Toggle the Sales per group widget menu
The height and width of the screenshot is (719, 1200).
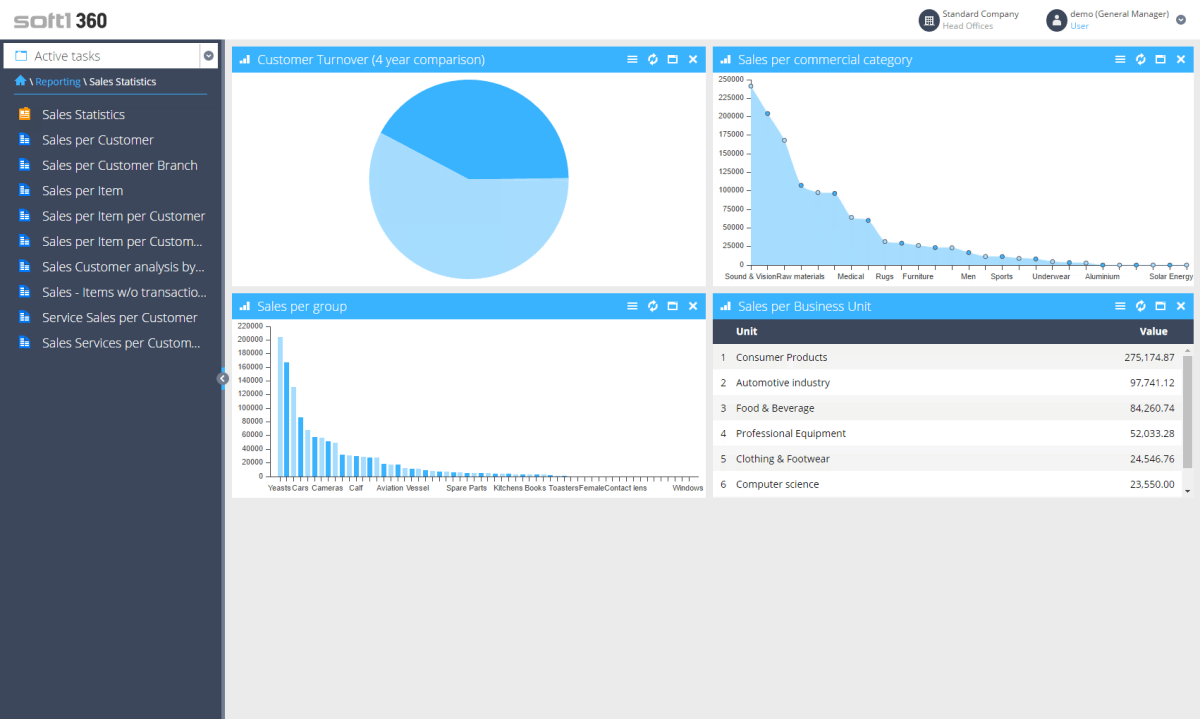click(x=632, y=306)
